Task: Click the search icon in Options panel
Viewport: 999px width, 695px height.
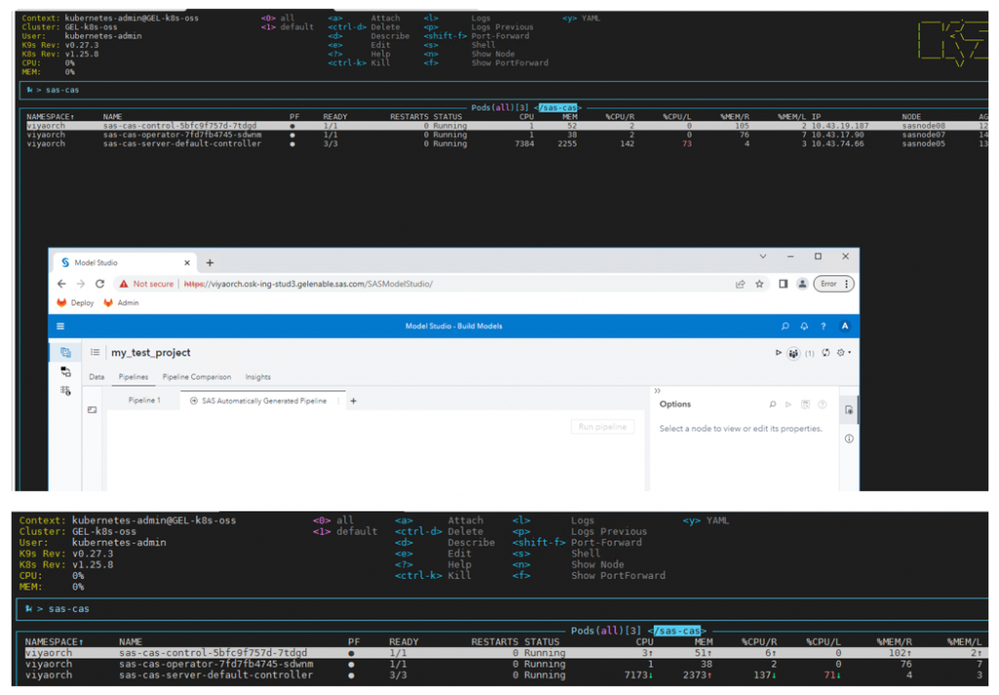Action: (772, 405)
